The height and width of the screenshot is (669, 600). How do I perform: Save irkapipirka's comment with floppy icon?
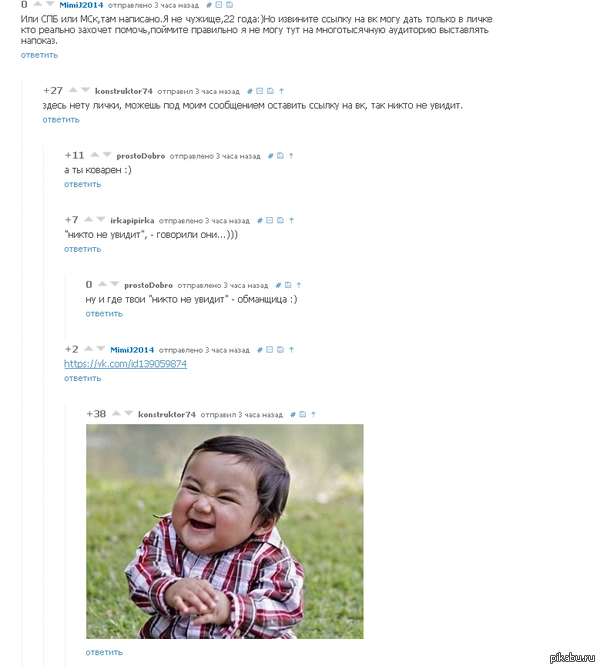[x=280, y=220]
